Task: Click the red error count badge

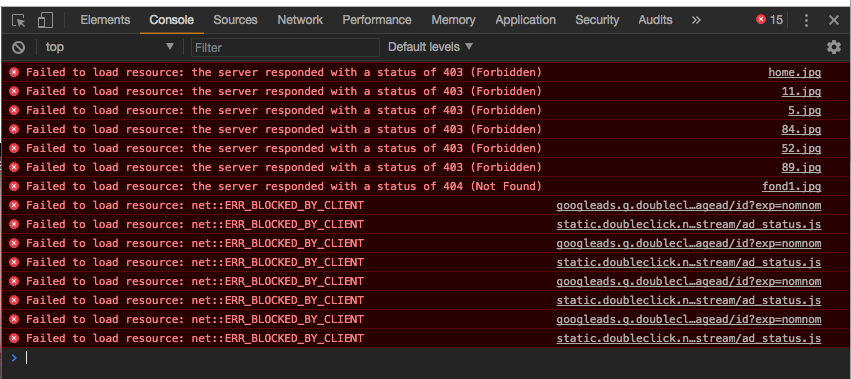Action: (770, 20)
